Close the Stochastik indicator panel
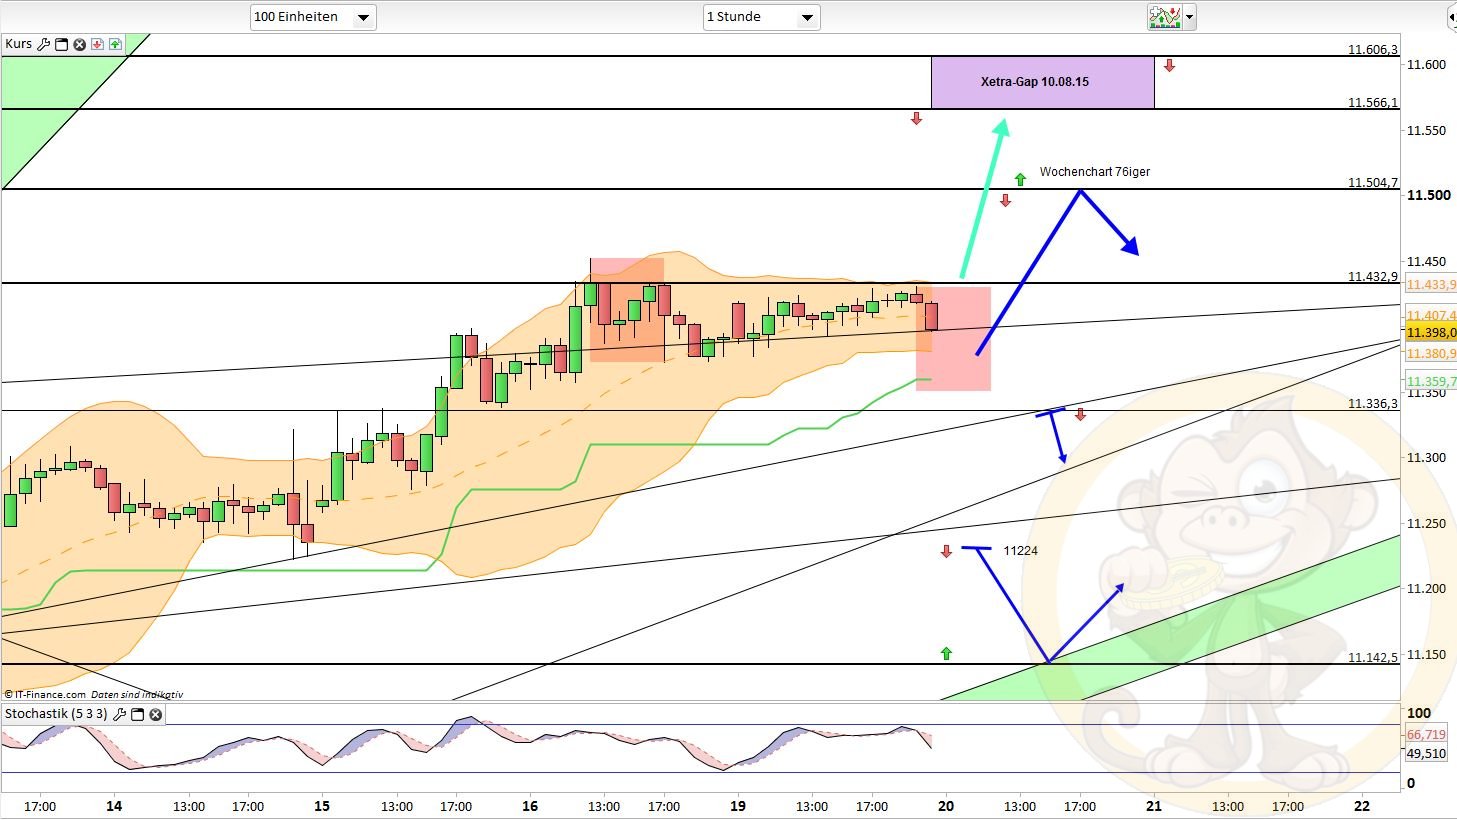Screen dimensions: 1457x820 (x=156, y=714)
